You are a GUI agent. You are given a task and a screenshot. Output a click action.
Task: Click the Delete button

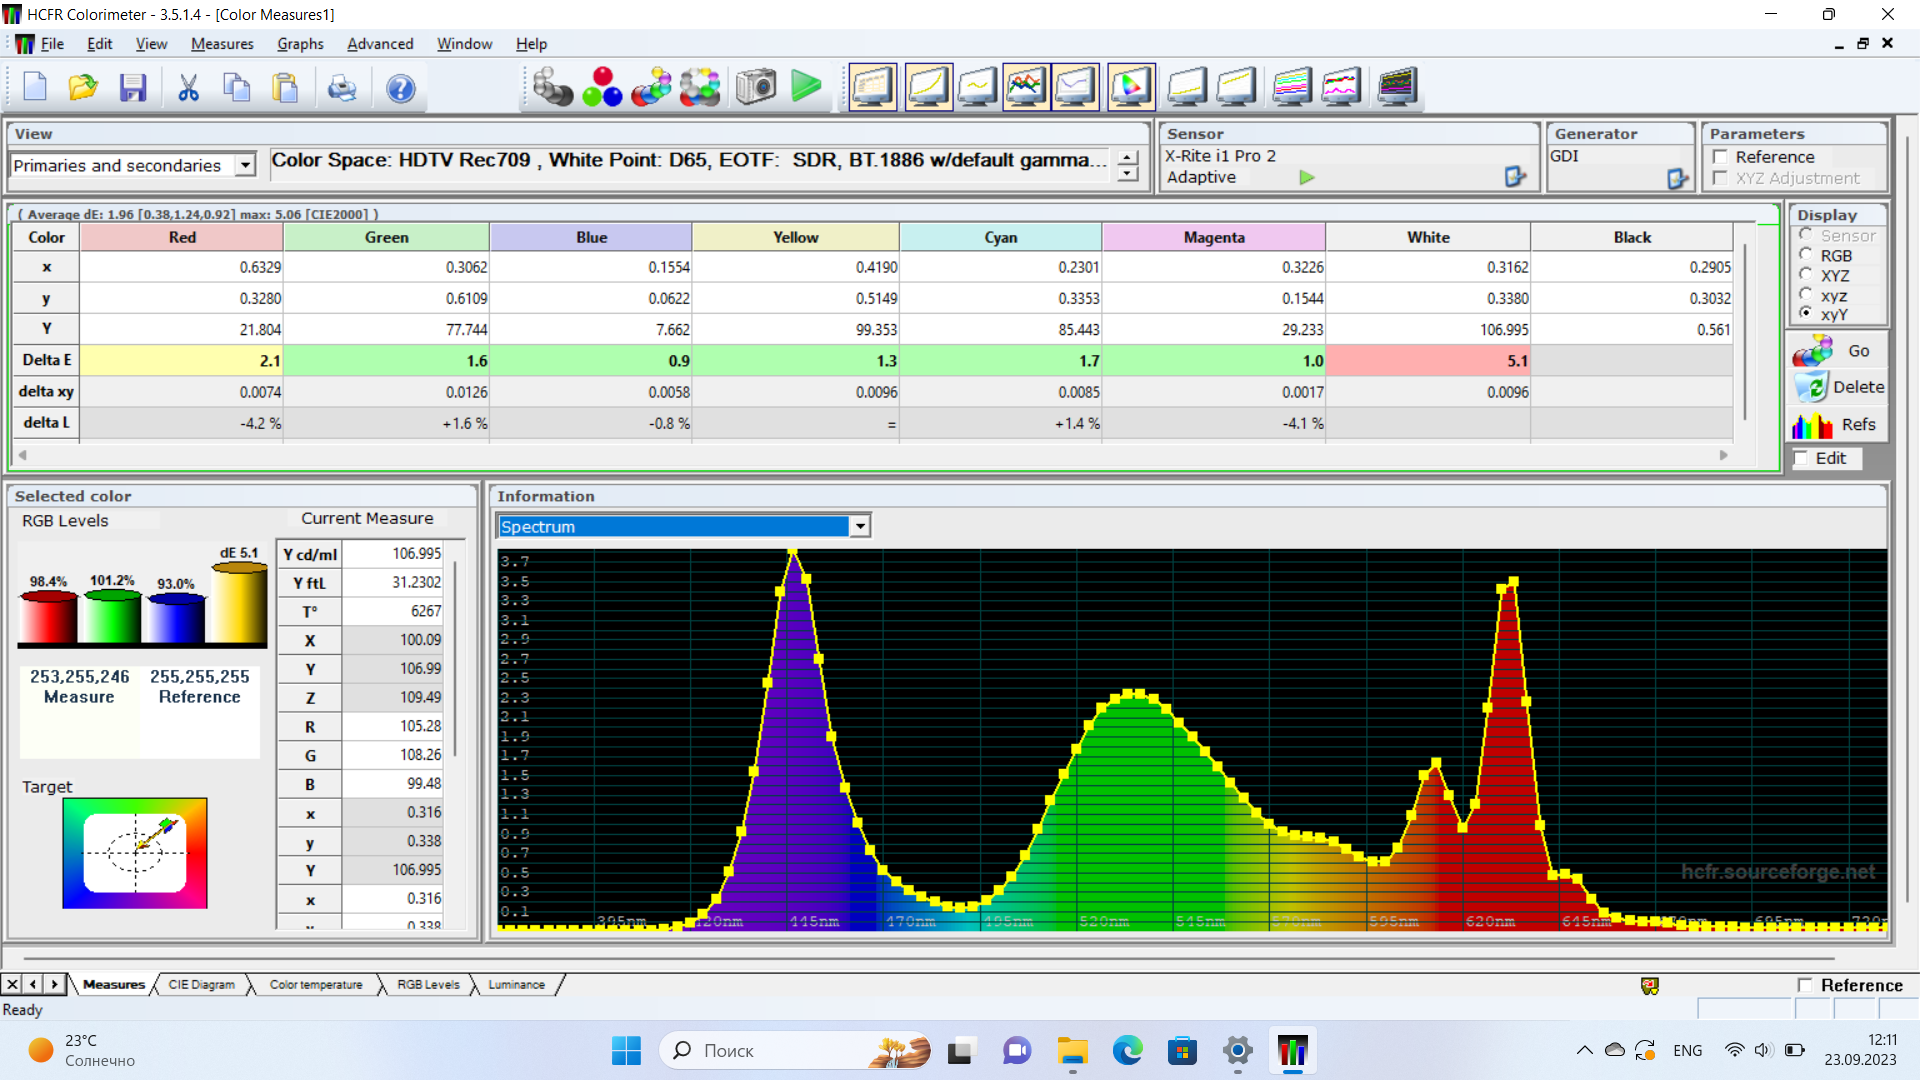click(1839, 387)
